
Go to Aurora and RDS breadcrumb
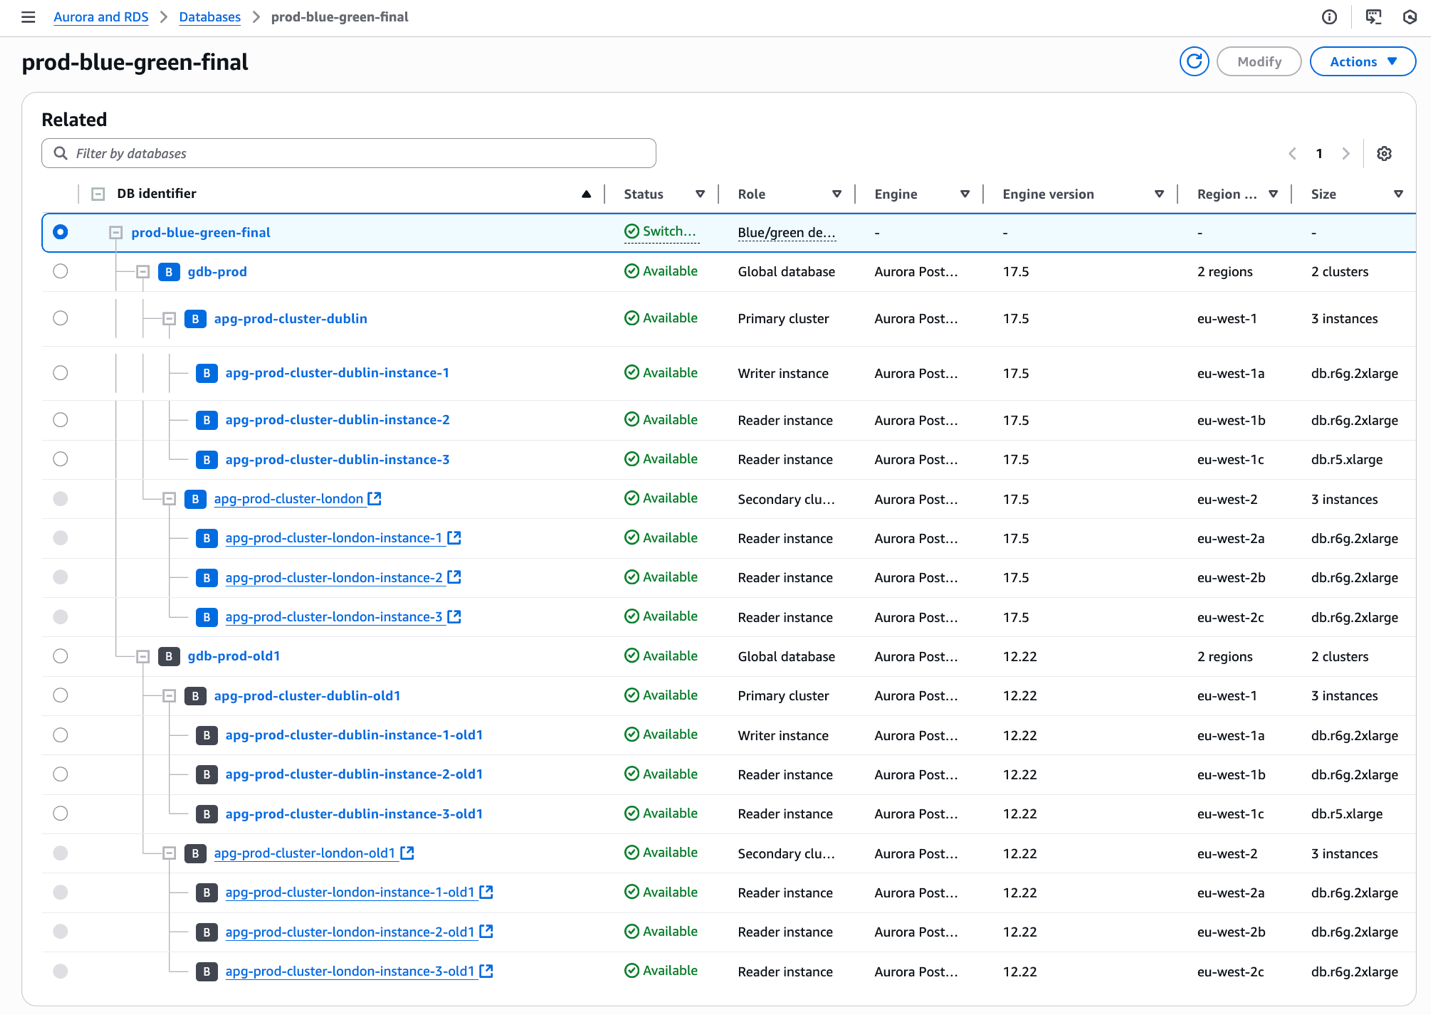[101, 17]
